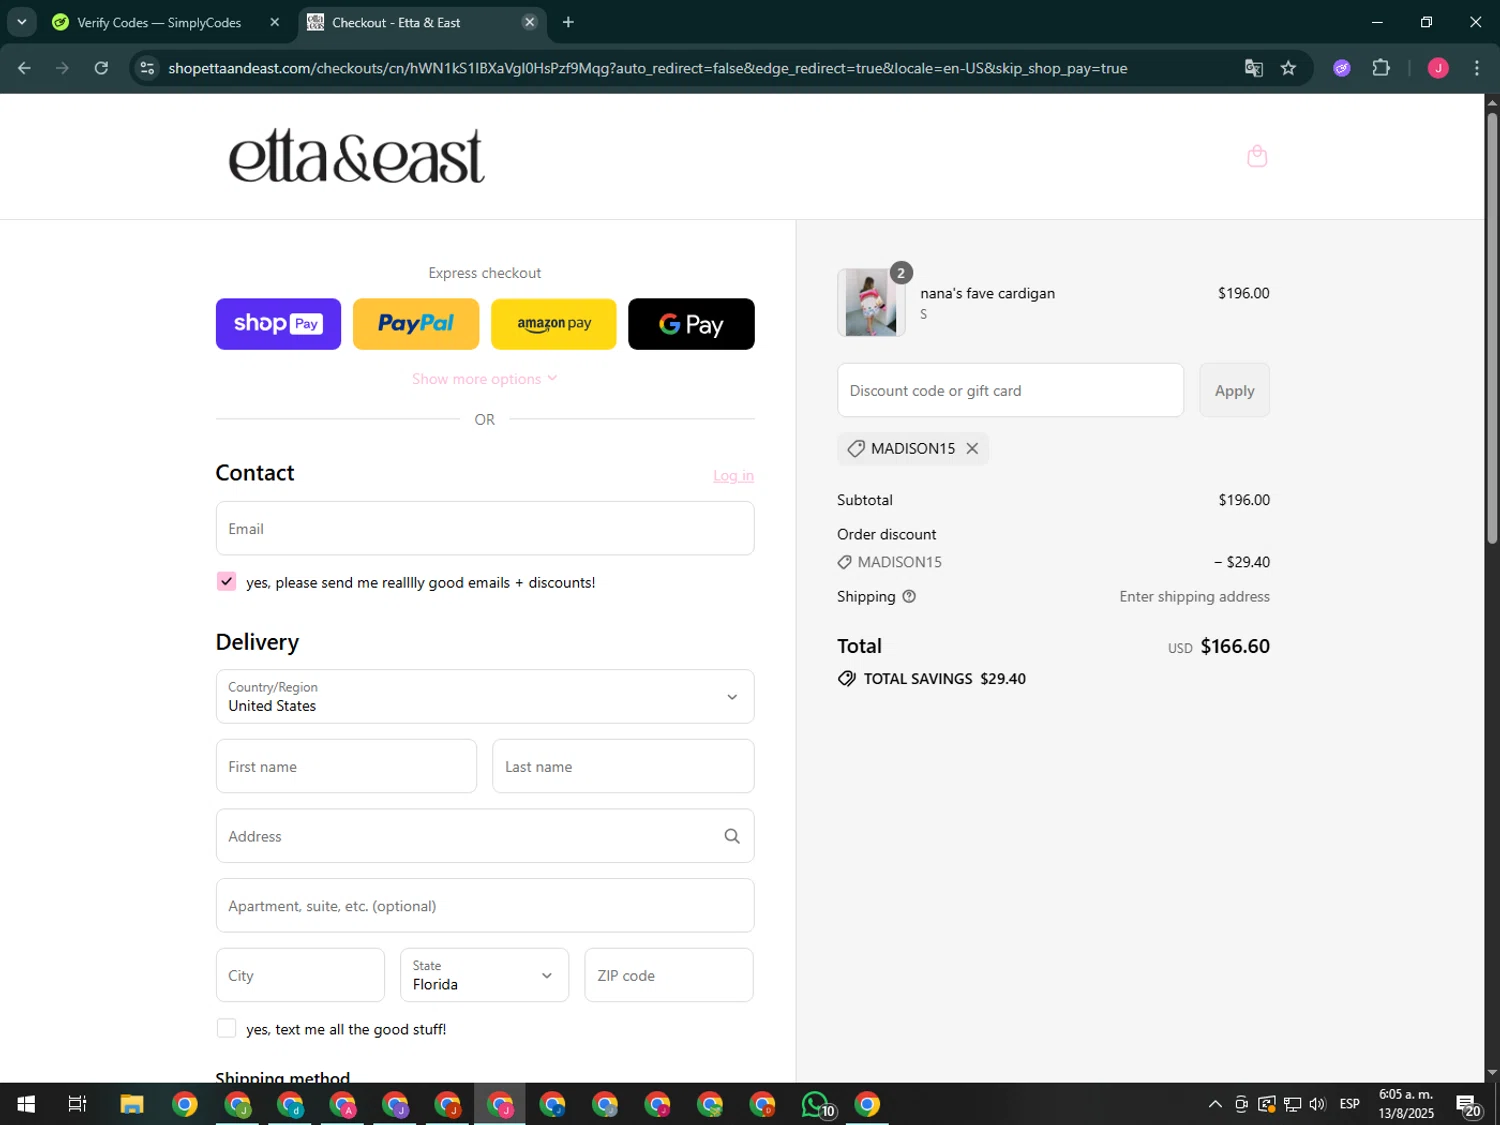Click the TOTAL SAVINGS $29.40 text
Screen dimensions: 1500x1125
tap(944, 679)
